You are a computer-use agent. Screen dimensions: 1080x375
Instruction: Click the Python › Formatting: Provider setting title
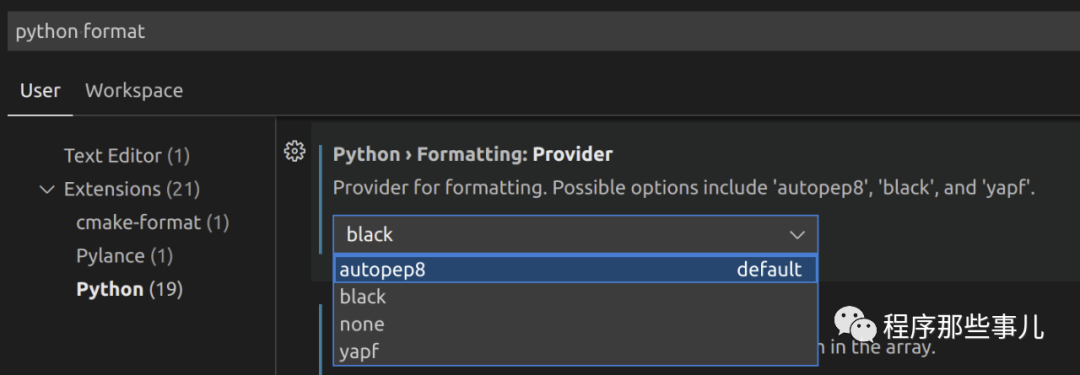click(x=472, y=154)
